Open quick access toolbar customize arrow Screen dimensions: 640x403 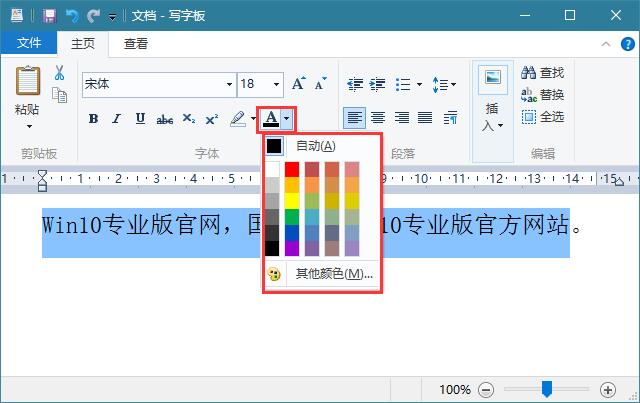[112, 17]
